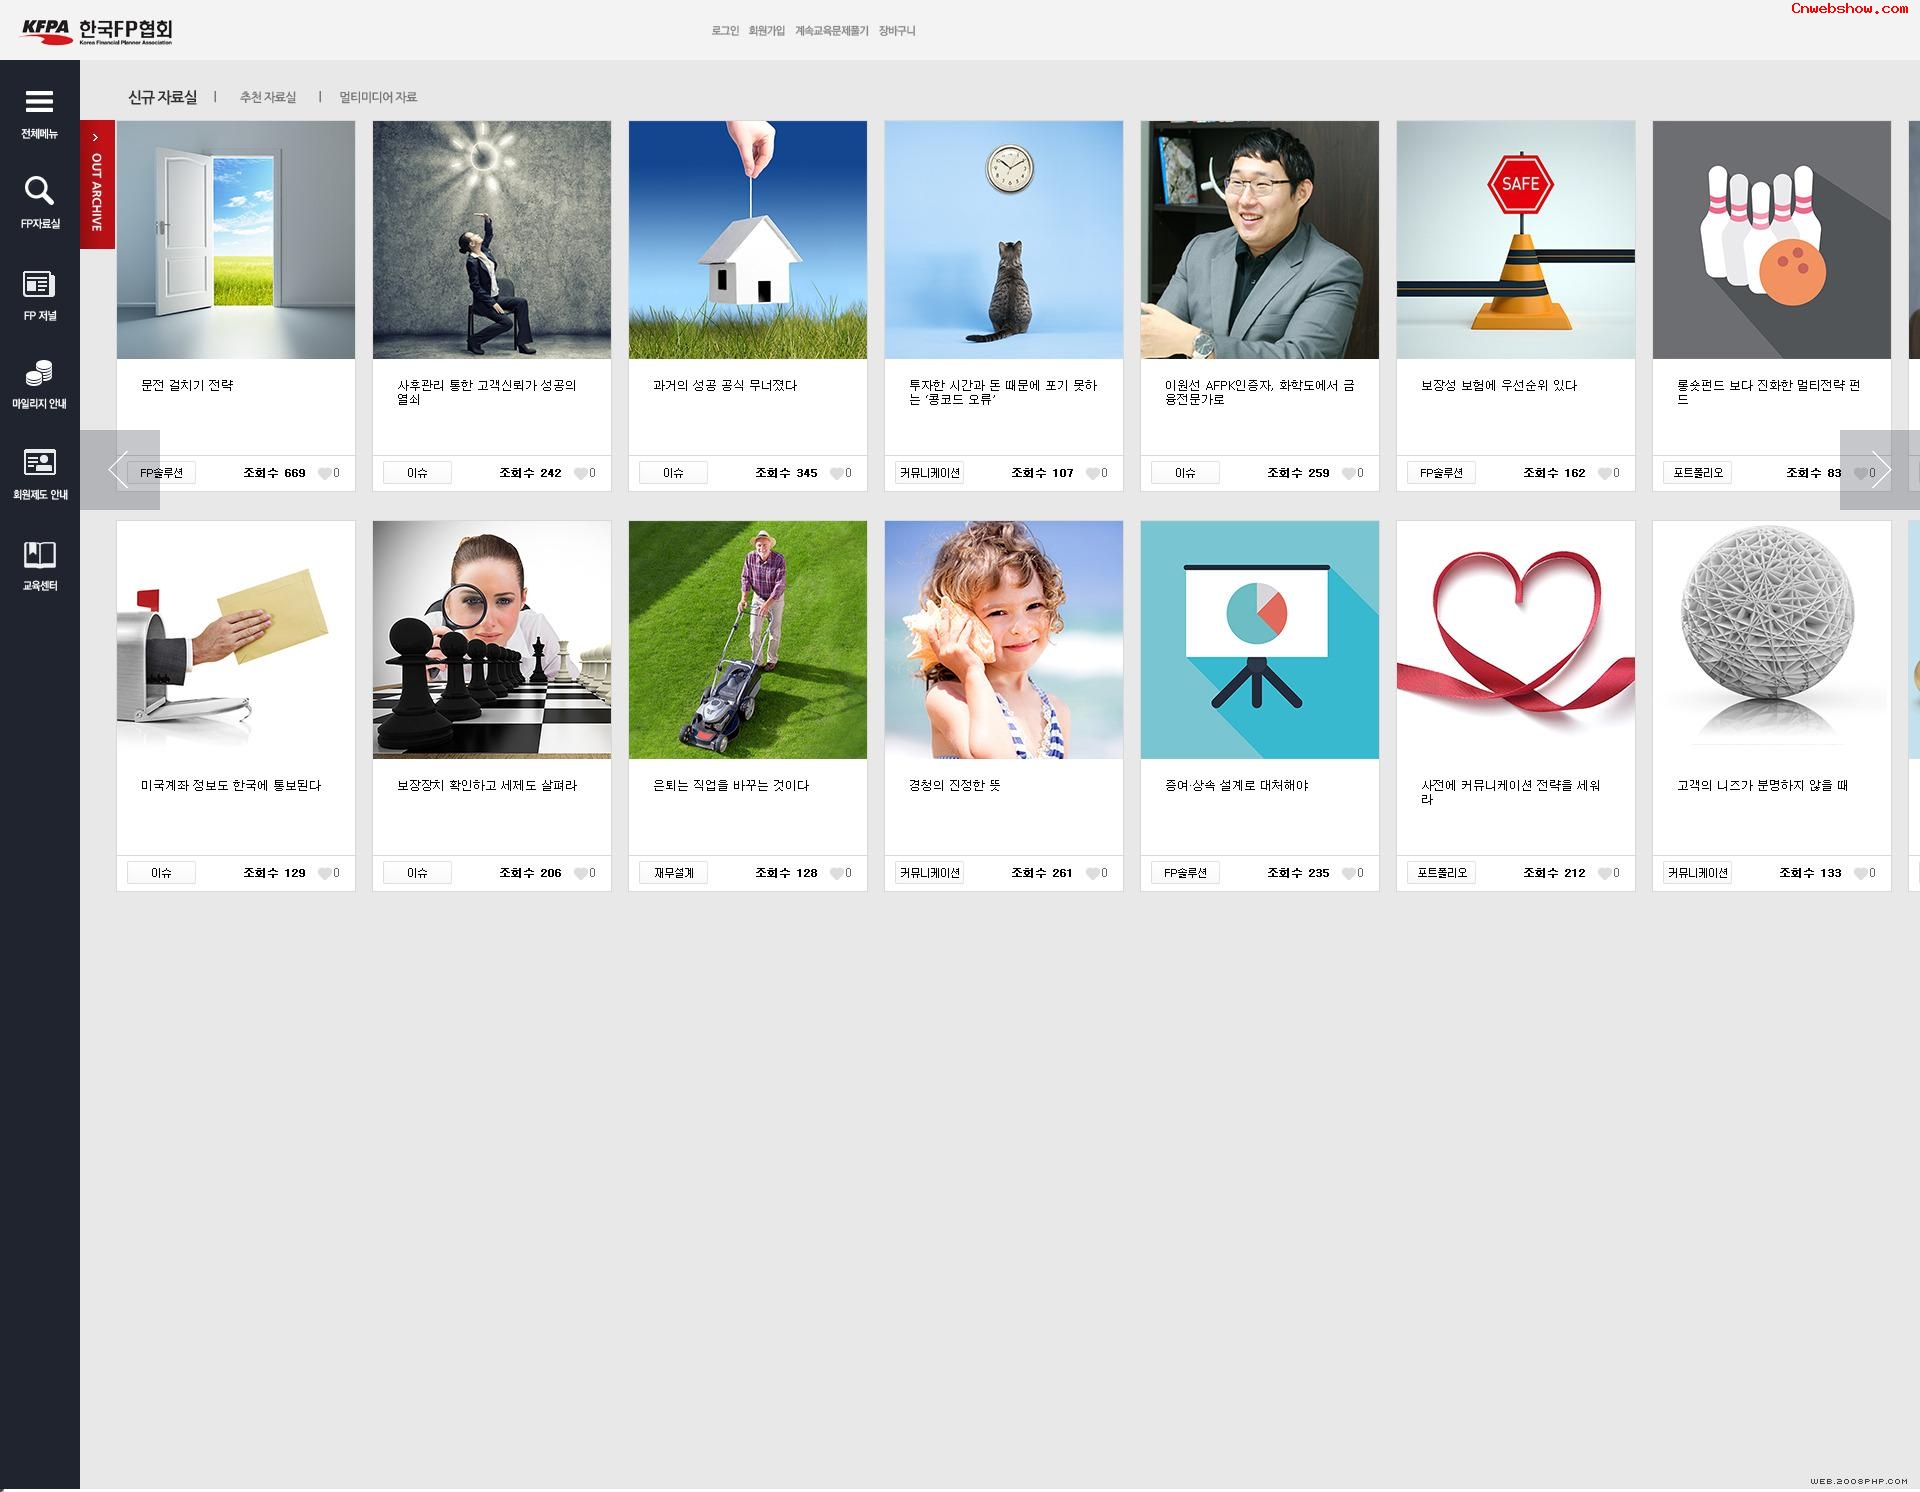Collapse the red OUT ARCHIVE side tab
This screenshot has height=1492, width=1920.
click(x=97, y=185)
